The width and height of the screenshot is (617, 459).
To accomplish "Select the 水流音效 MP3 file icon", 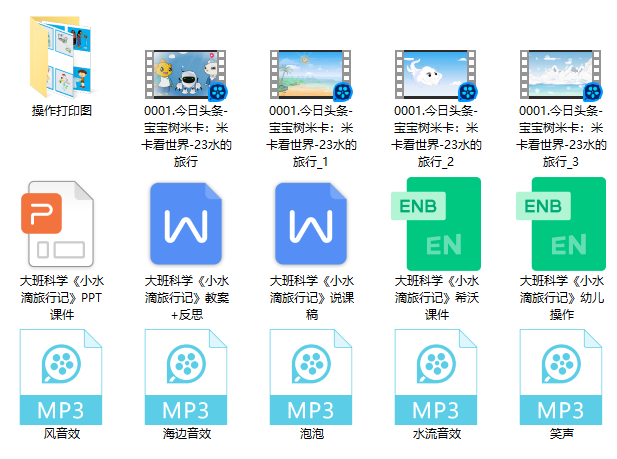I will [x=436, y=377].
